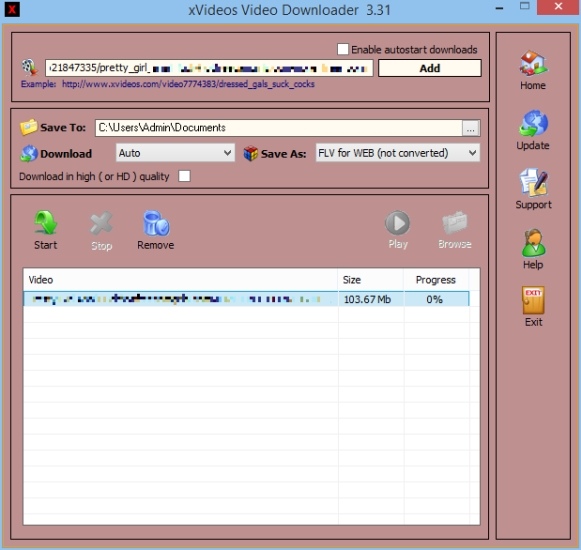Image resolution: width=581 pixels, height=550 pixels.
Task: Click the Browse folder icon in toolbar
Action: click(455, 223)
